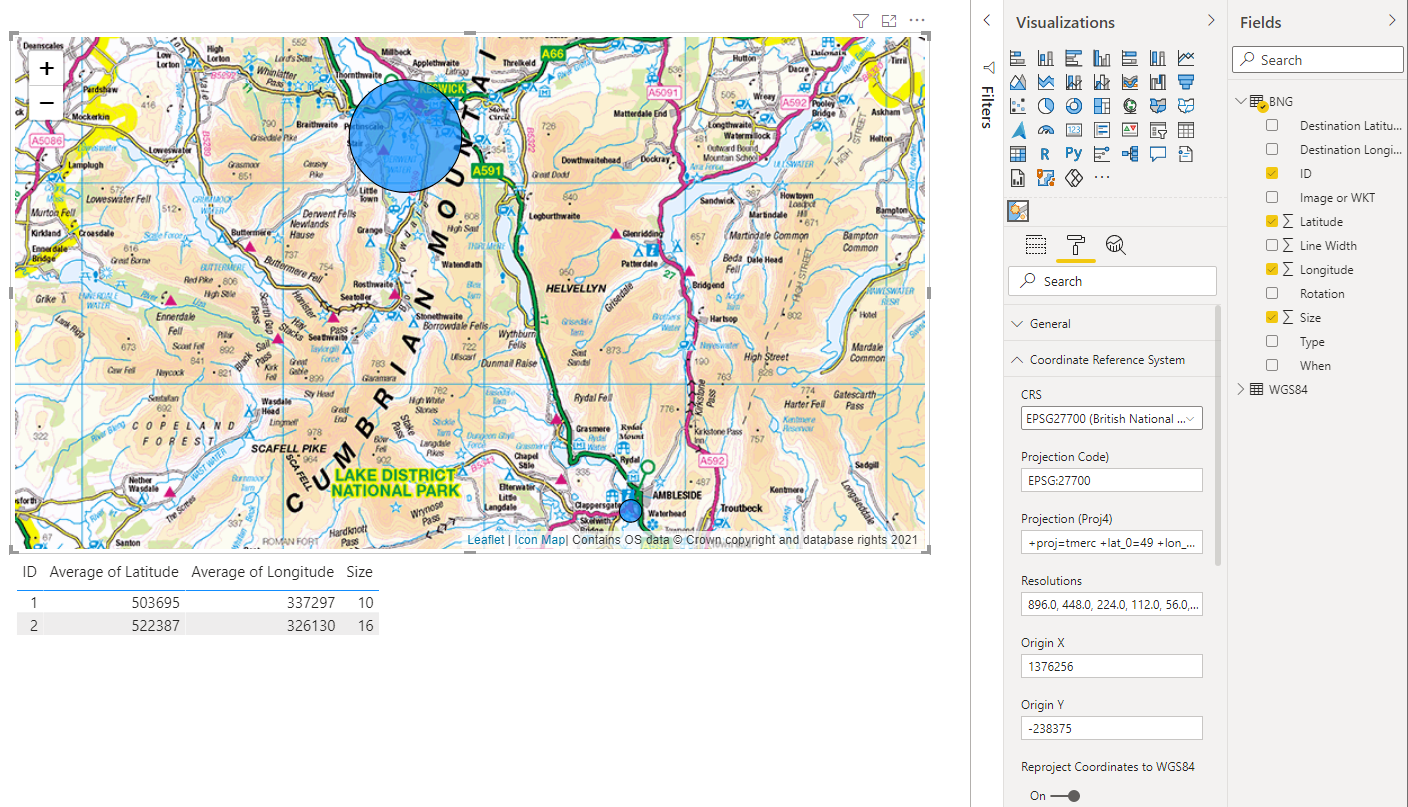This screenshot has height=807, width=1408.
Task: Switch to the Format paint roller tab
Action: click(1076, 245)
